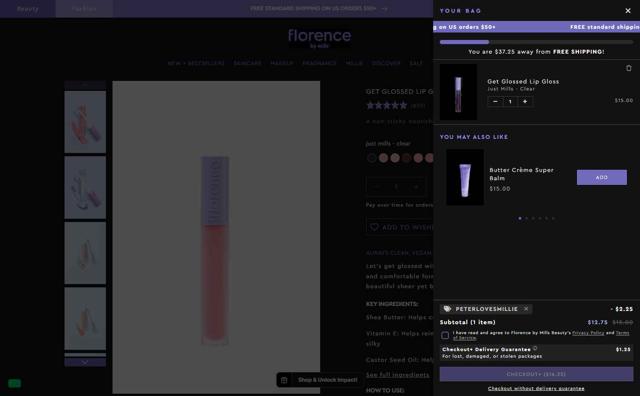Click the Checkout+ button
Screen dimensions: 640x396
click(536, 374)
